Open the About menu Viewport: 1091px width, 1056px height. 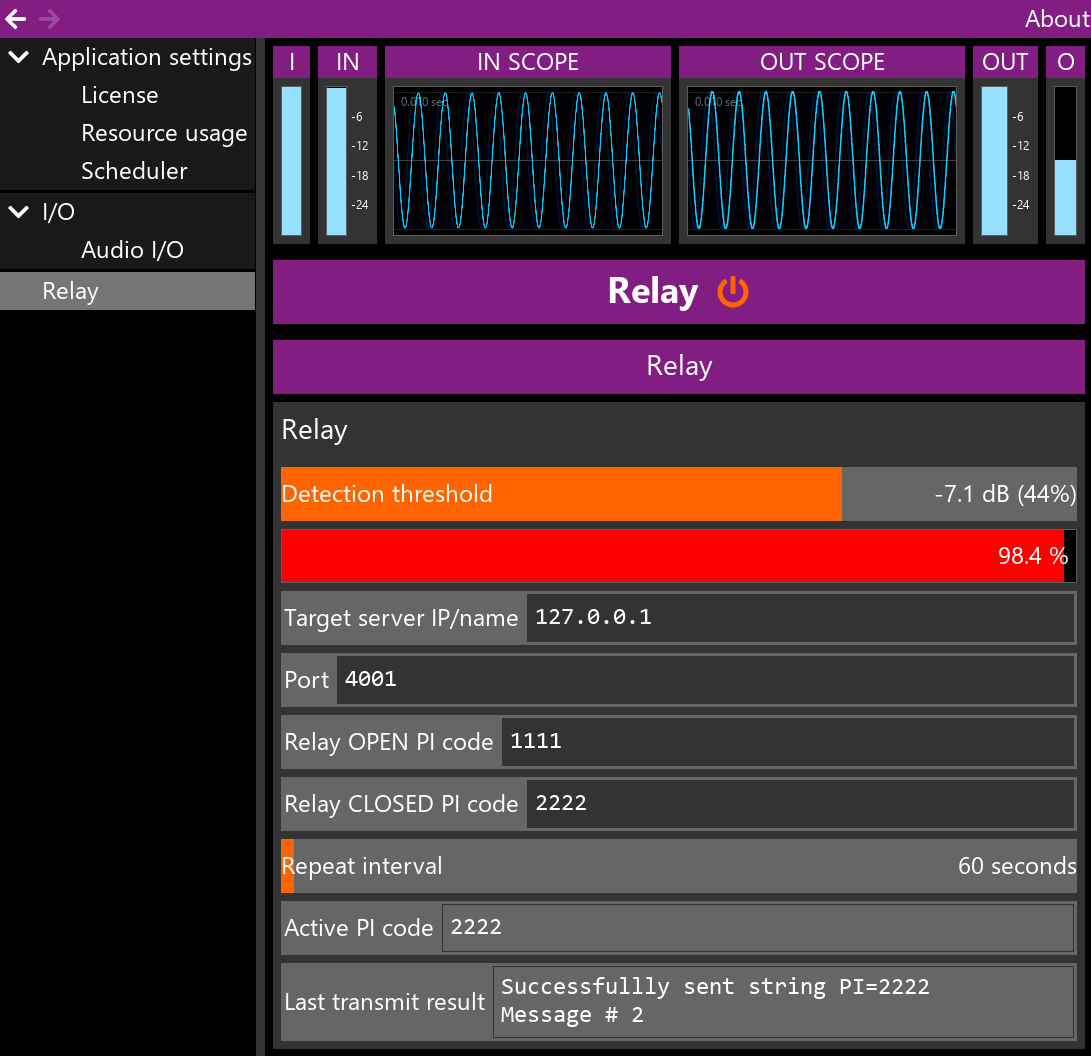(x=1055, y=18)
